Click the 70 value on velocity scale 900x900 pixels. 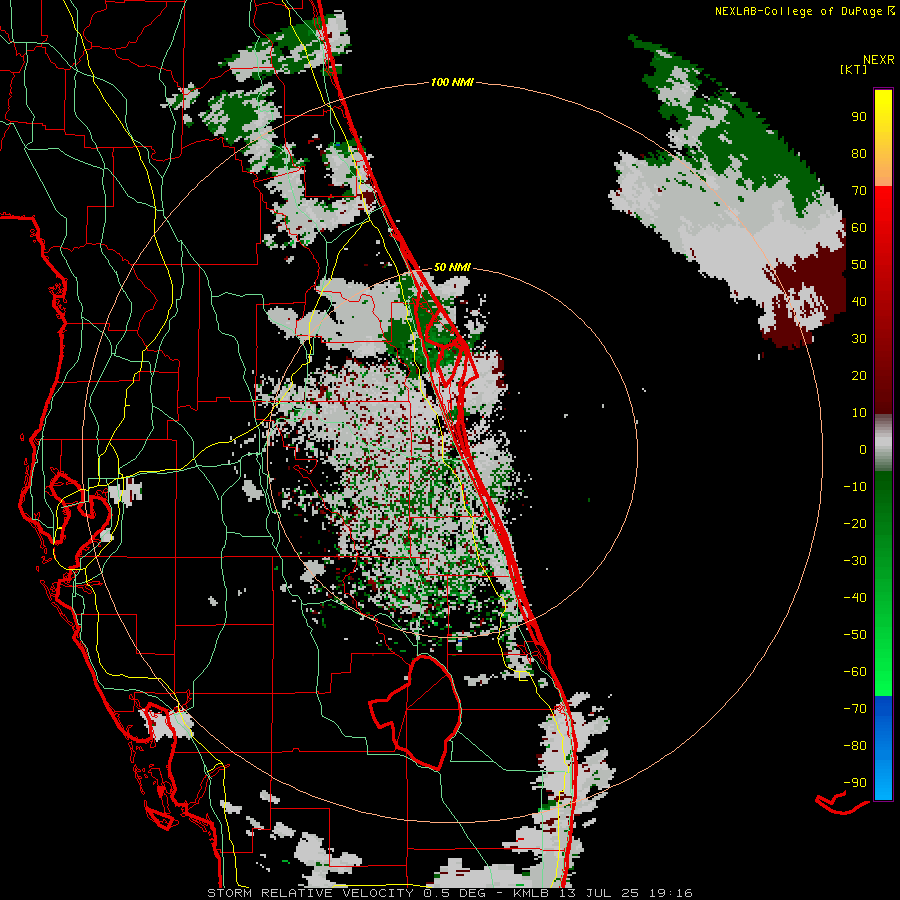coord(859,191)
